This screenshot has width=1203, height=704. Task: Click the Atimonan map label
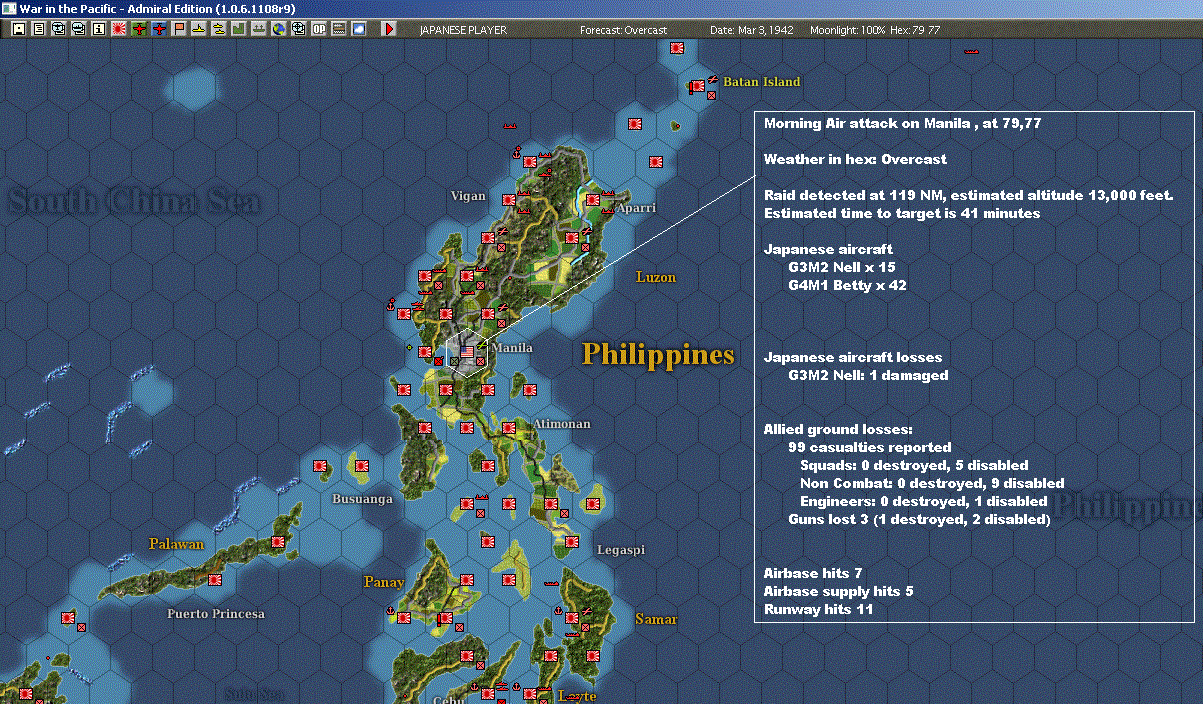pyautogui.click(x=561, y=424)
